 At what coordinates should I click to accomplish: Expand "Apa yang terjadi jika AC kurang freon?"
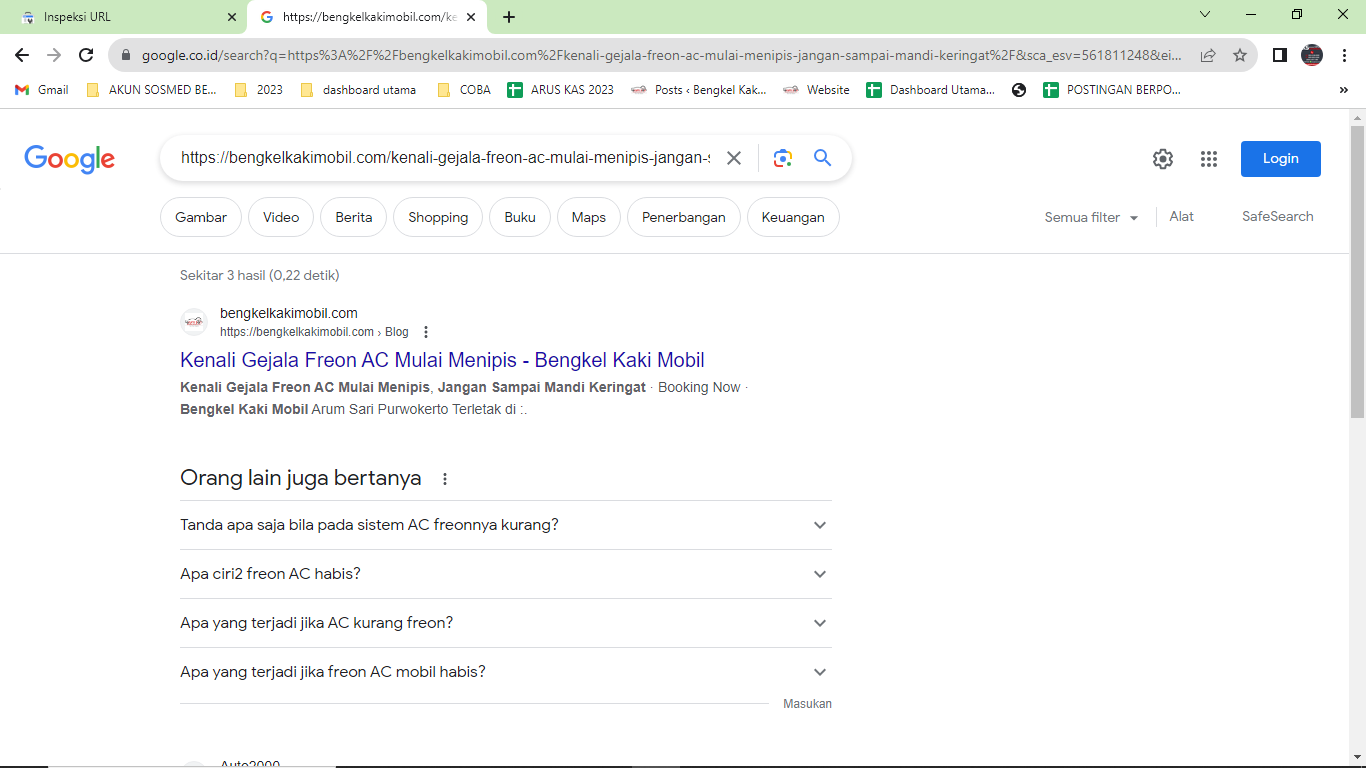pyautogui.click(x=506, y=623)
